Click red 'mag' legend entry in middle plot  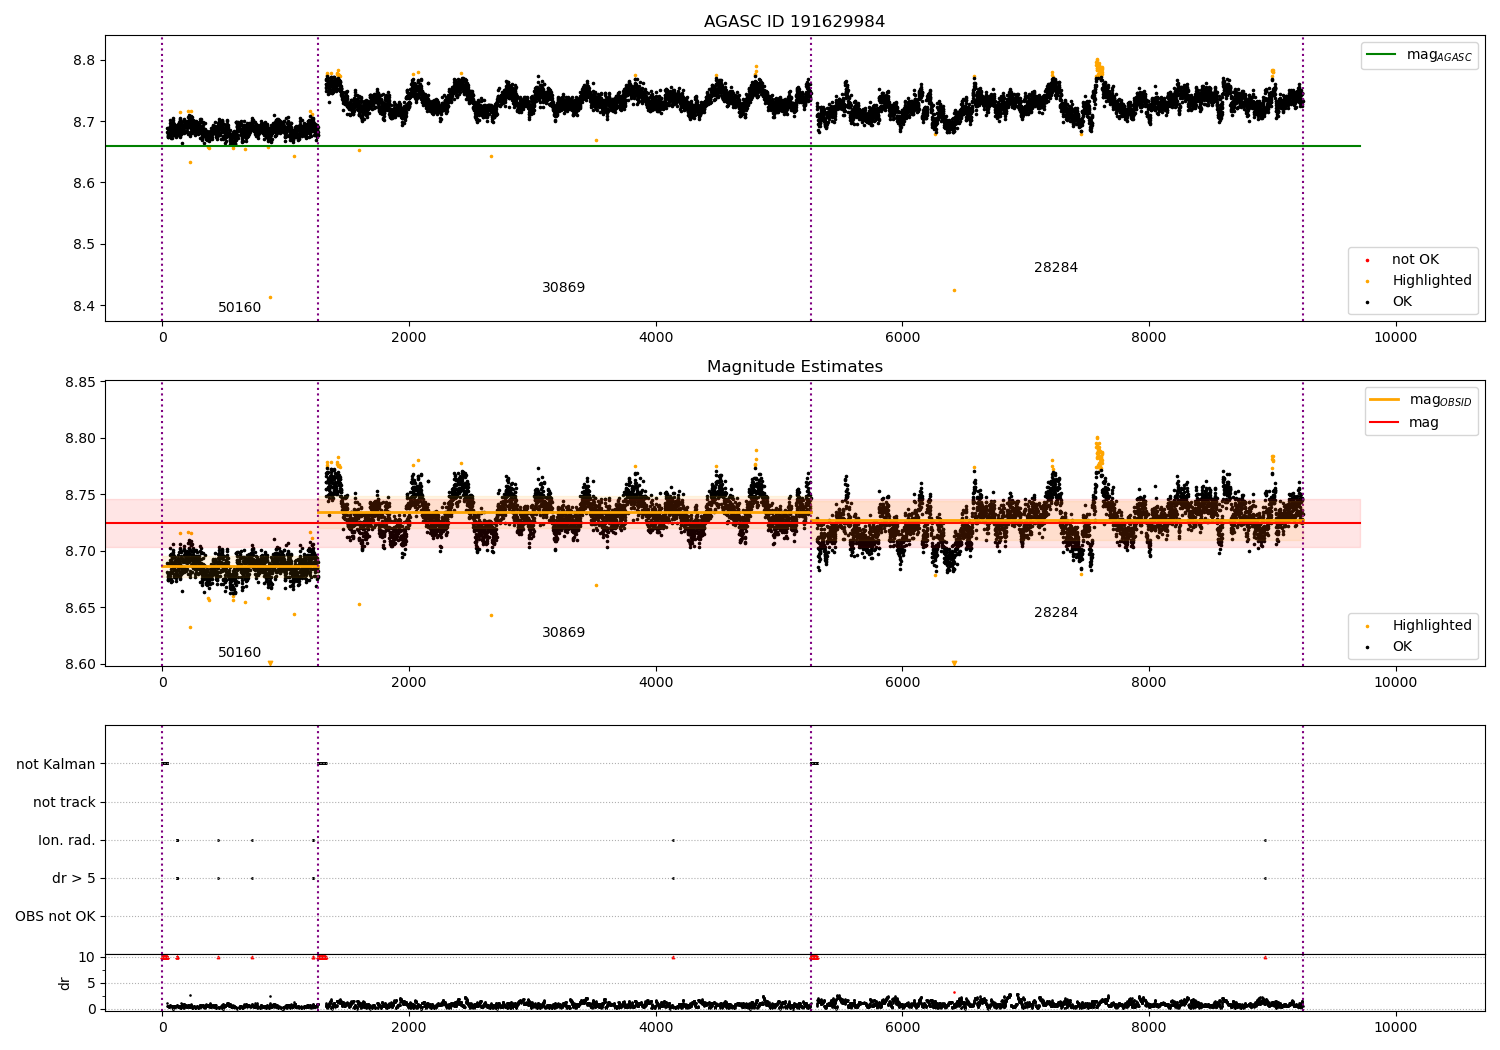tap(1405, 422)
